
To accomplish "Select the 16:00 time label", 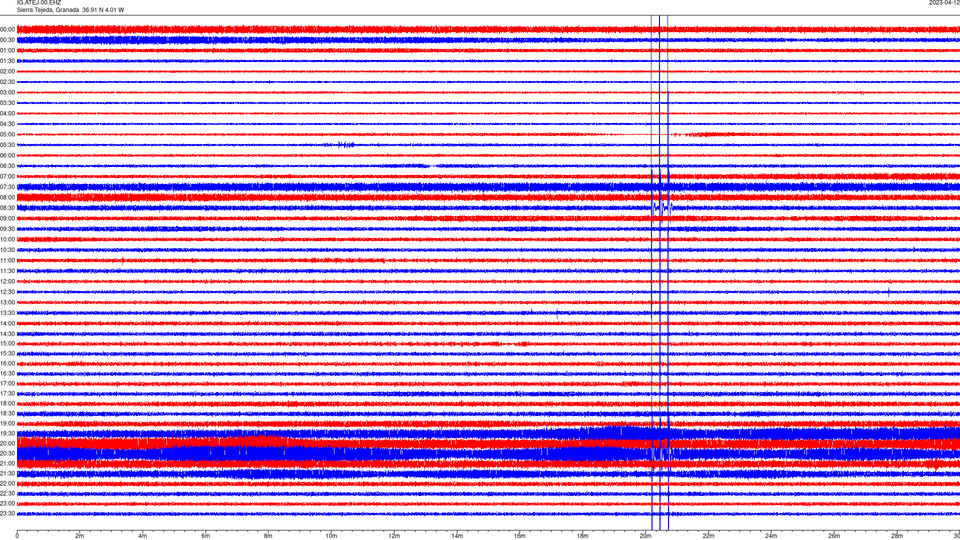I will pyautogui.click(x=7, y=363).
